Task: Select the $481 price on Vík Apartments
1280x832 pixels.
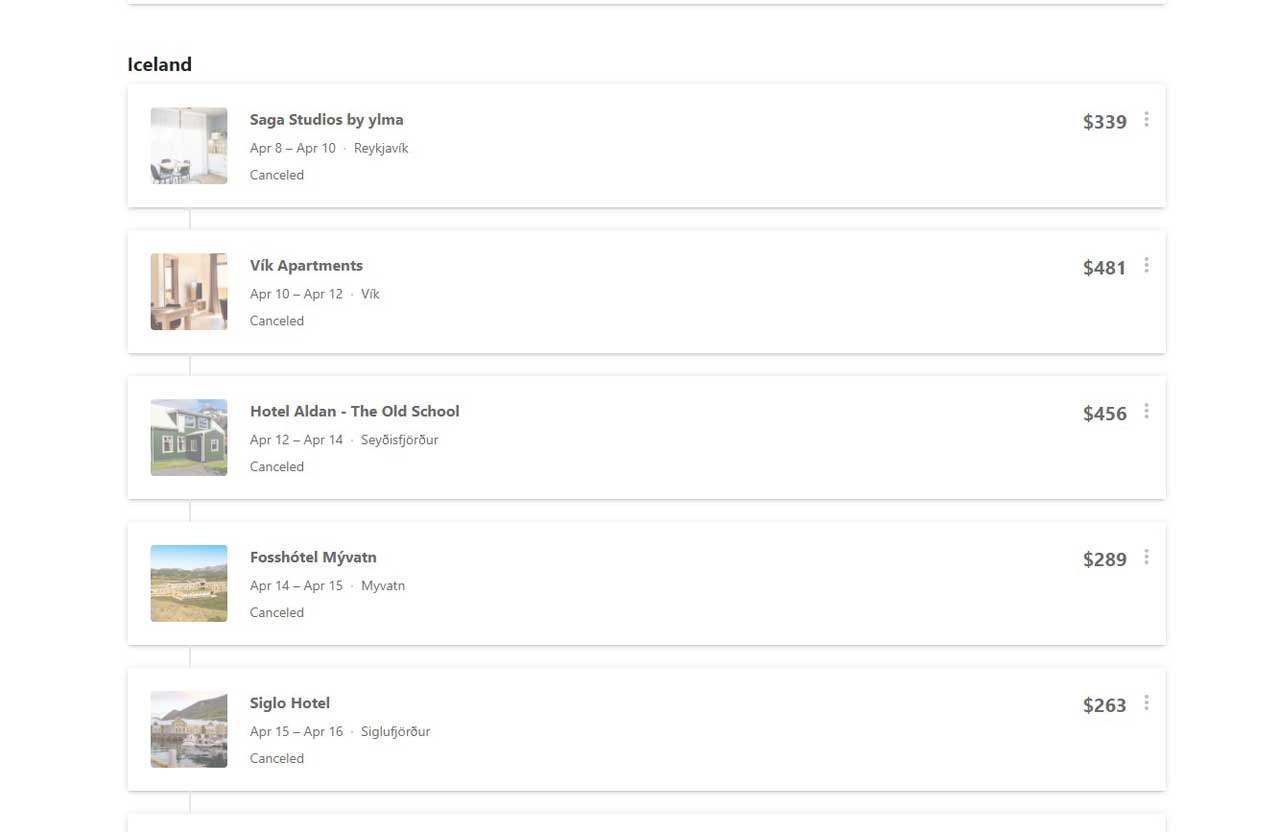Action: click(1105, 268)
